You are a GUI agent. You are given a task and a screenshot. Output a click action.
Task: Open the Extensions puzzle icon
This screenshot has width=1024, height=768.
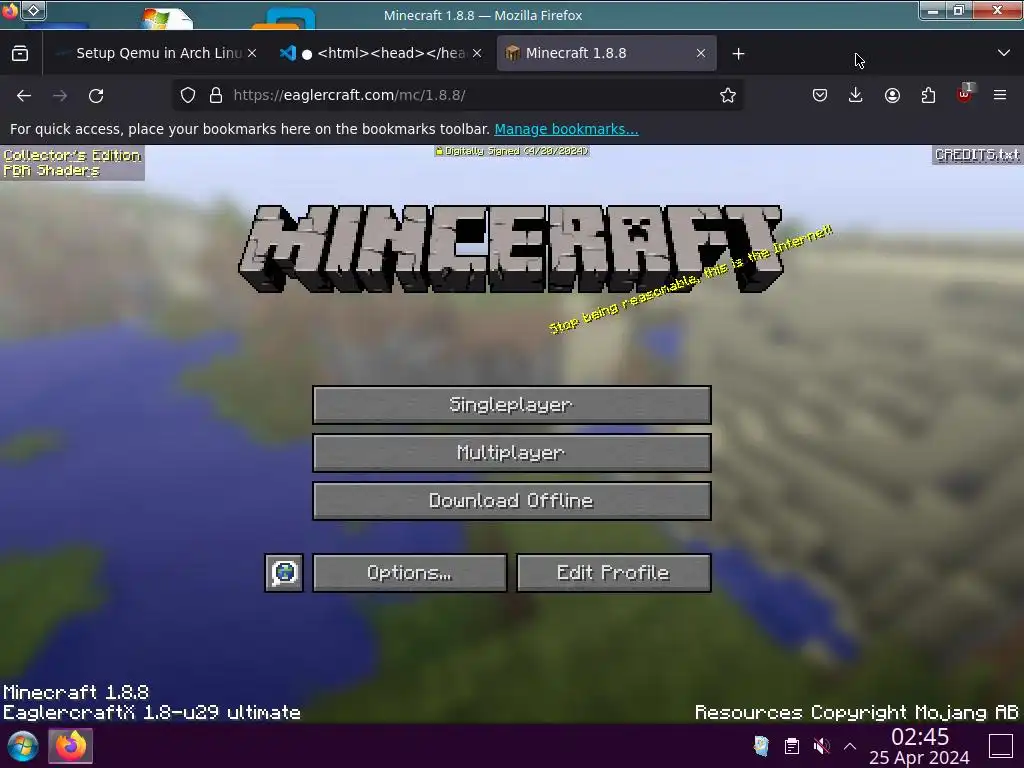coord(928,95)
